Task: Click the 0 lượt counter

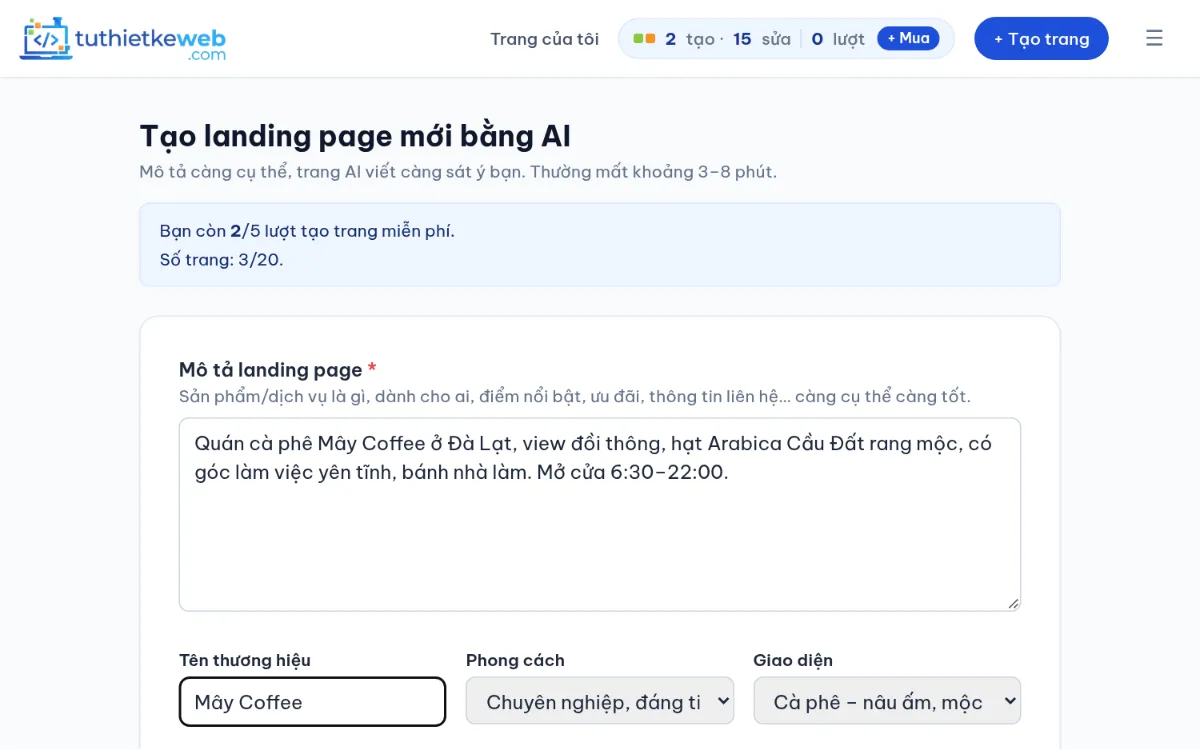Action: (838, 39)
